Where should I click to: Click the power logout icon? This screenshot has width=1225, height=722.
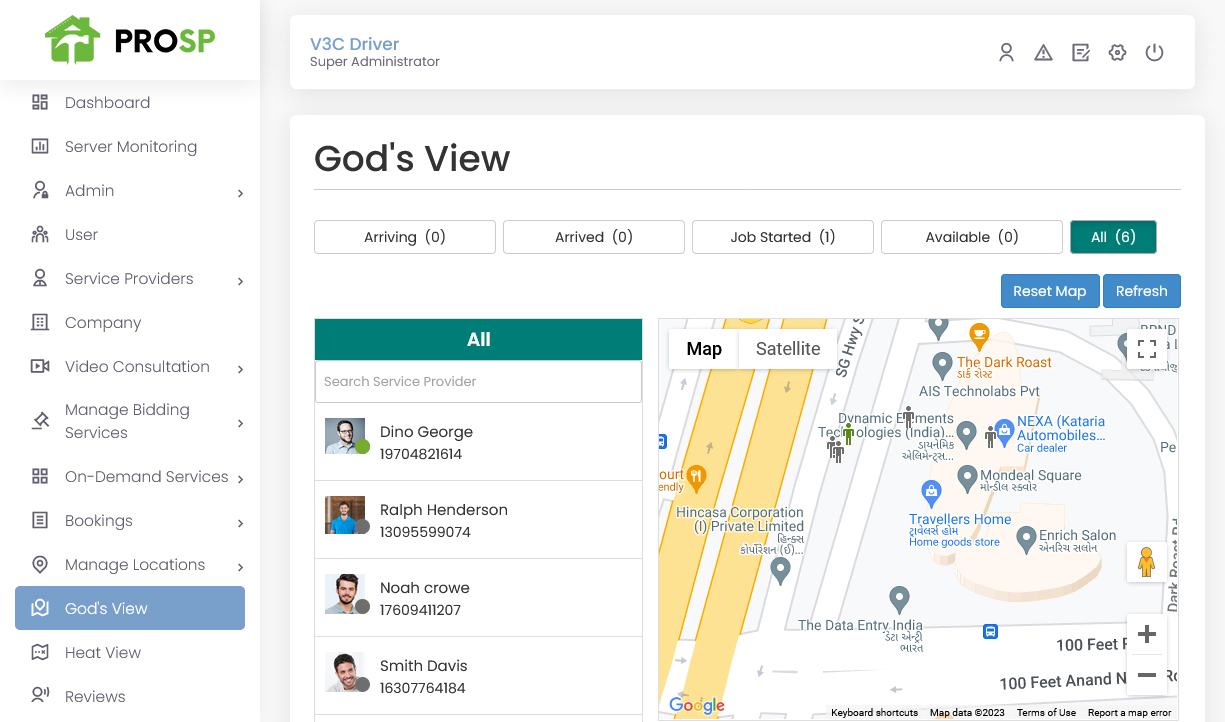pyautogui.click(x=1154, y=52)
